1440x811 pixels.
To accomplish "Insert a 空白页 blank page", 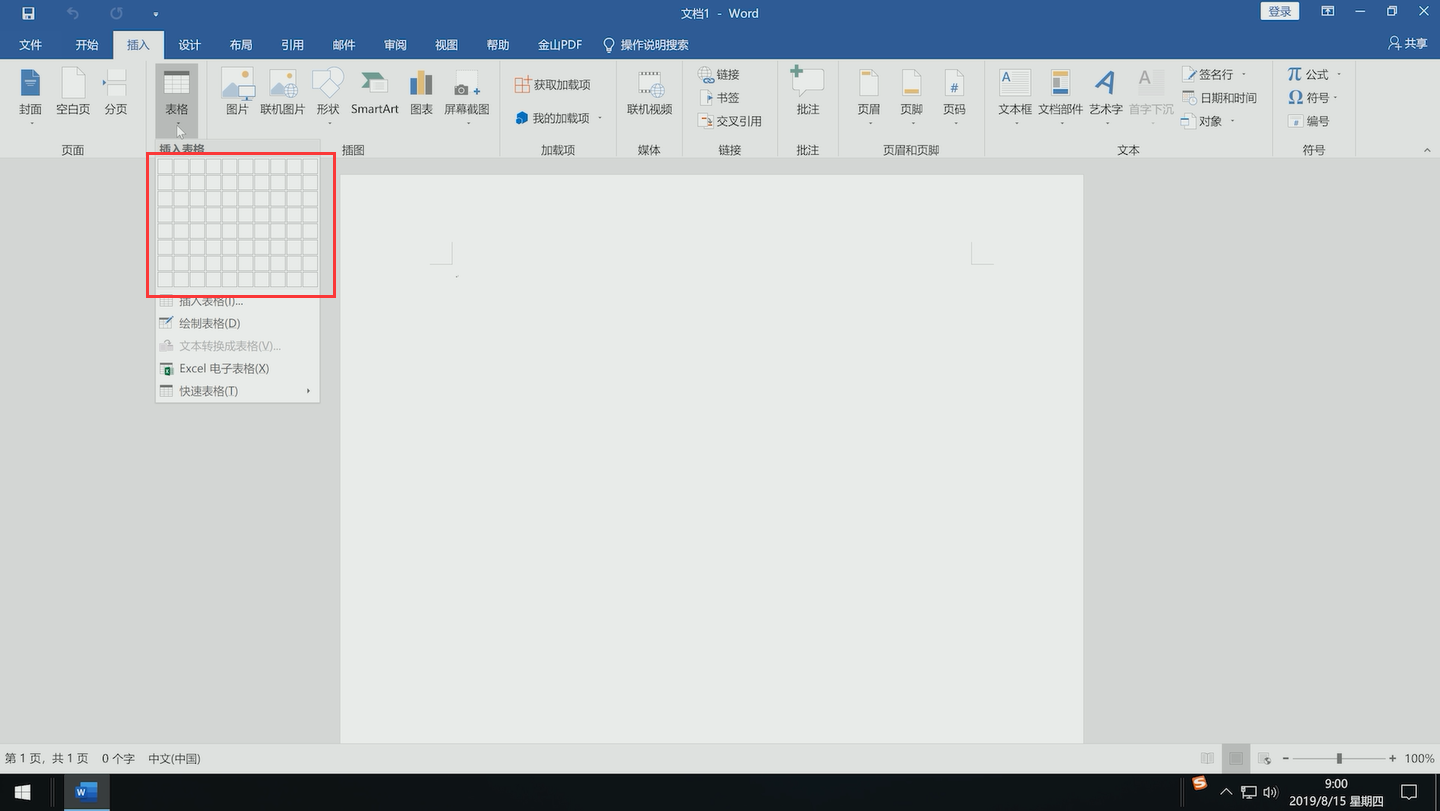I will coord(73,93).
